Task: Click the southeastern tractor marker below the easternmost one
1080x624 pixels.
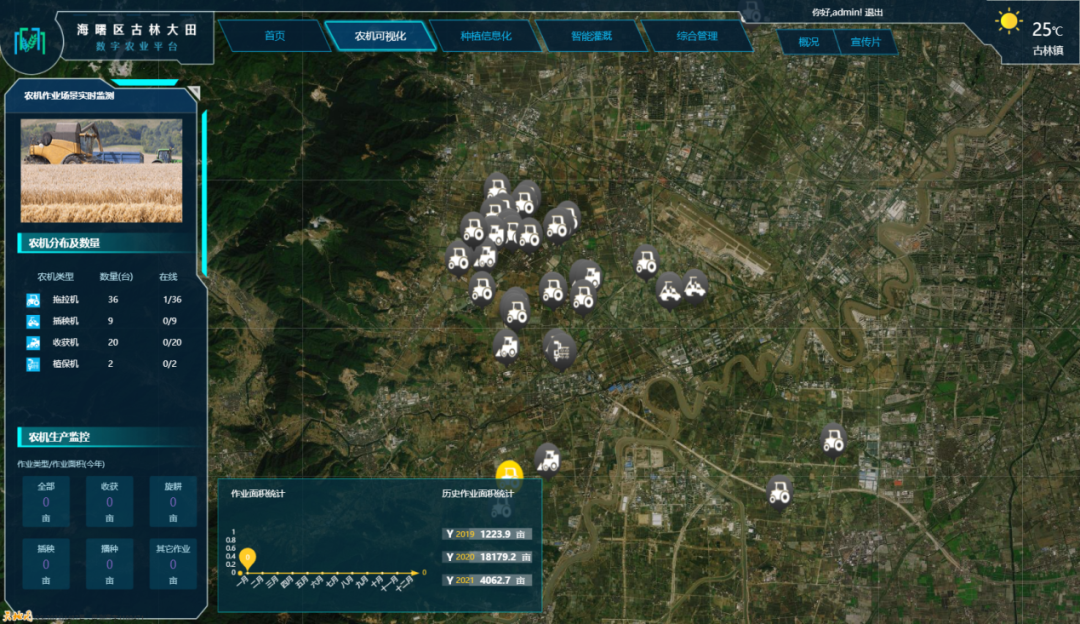Action: 780,492
